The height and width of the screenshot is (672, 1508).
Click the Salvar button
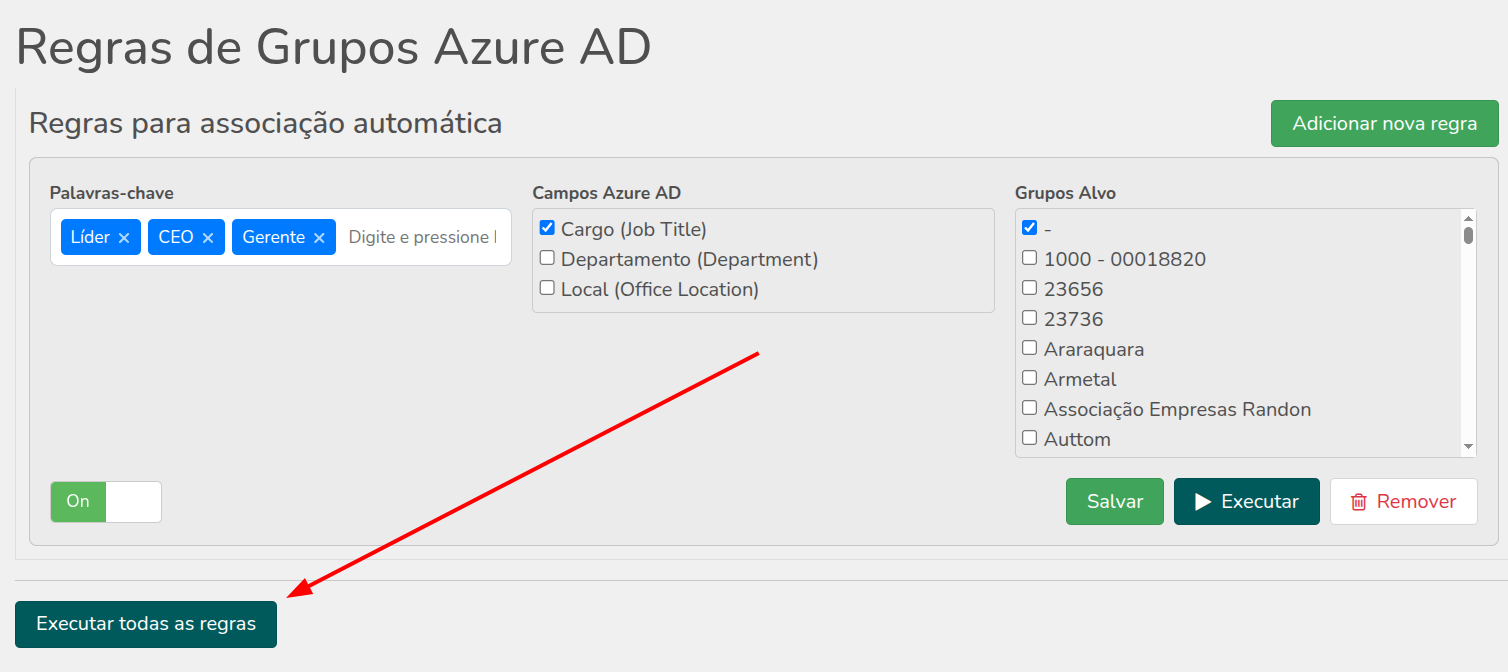[x=1115, y=502]
